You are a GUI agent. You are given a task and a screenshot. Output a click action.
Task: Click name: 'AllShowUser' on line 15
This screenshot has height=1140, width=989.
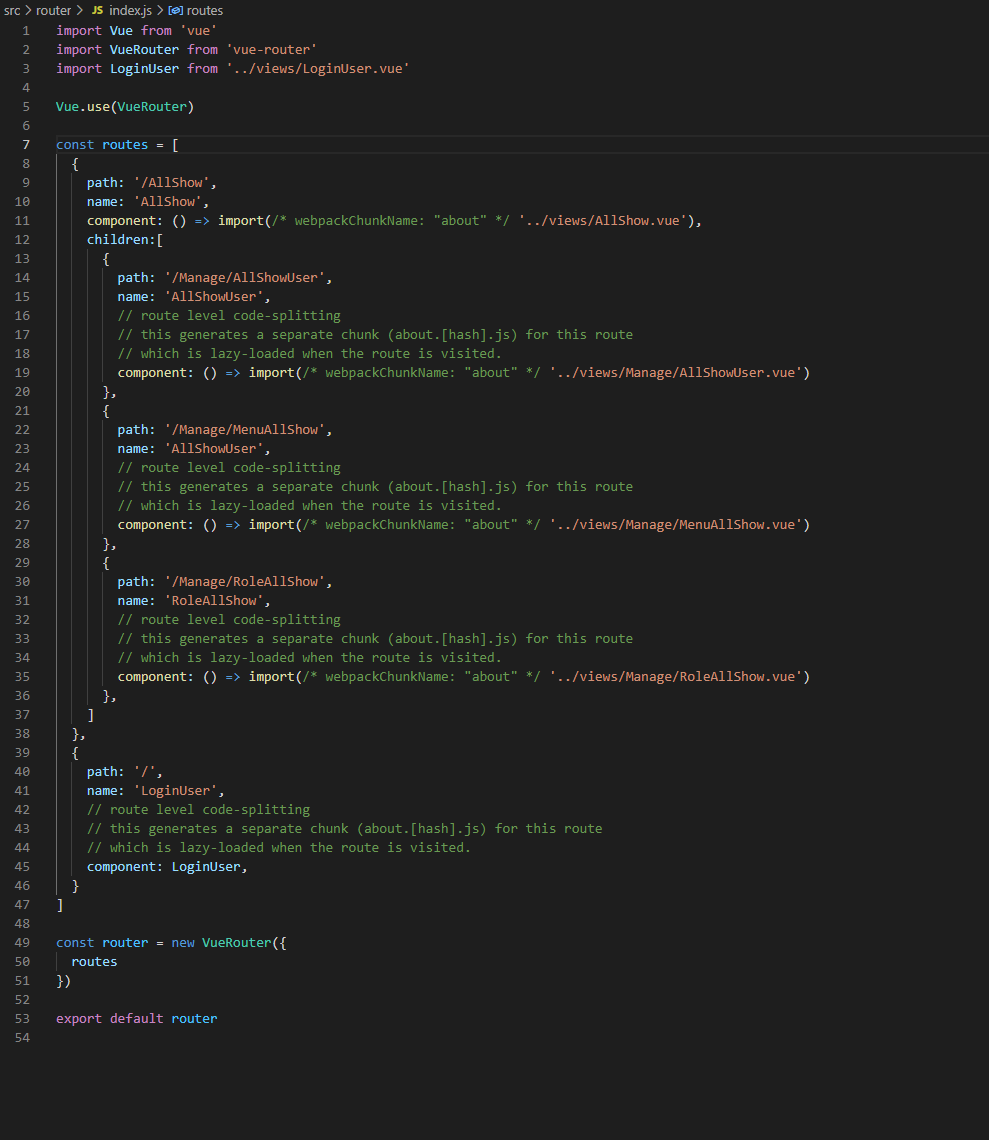point(193,297)
